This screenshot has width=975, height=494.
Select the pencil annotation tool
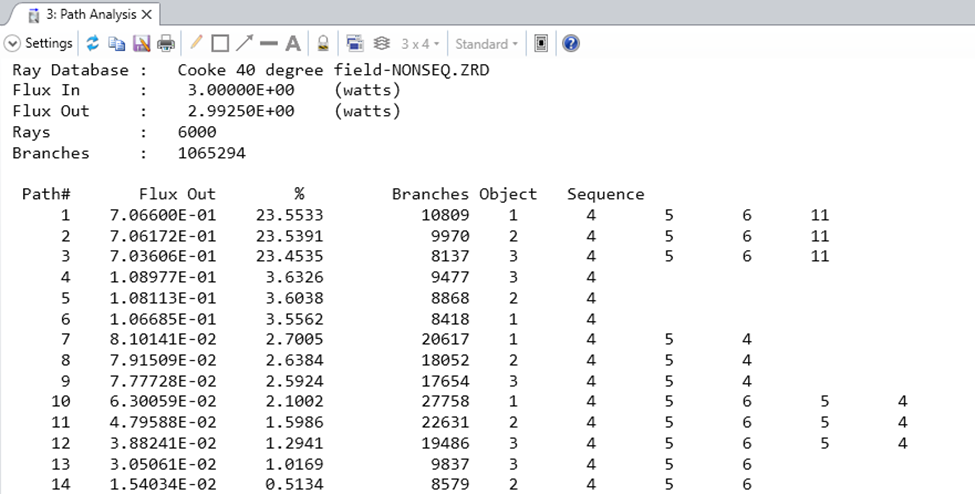[x=196, y=44]
